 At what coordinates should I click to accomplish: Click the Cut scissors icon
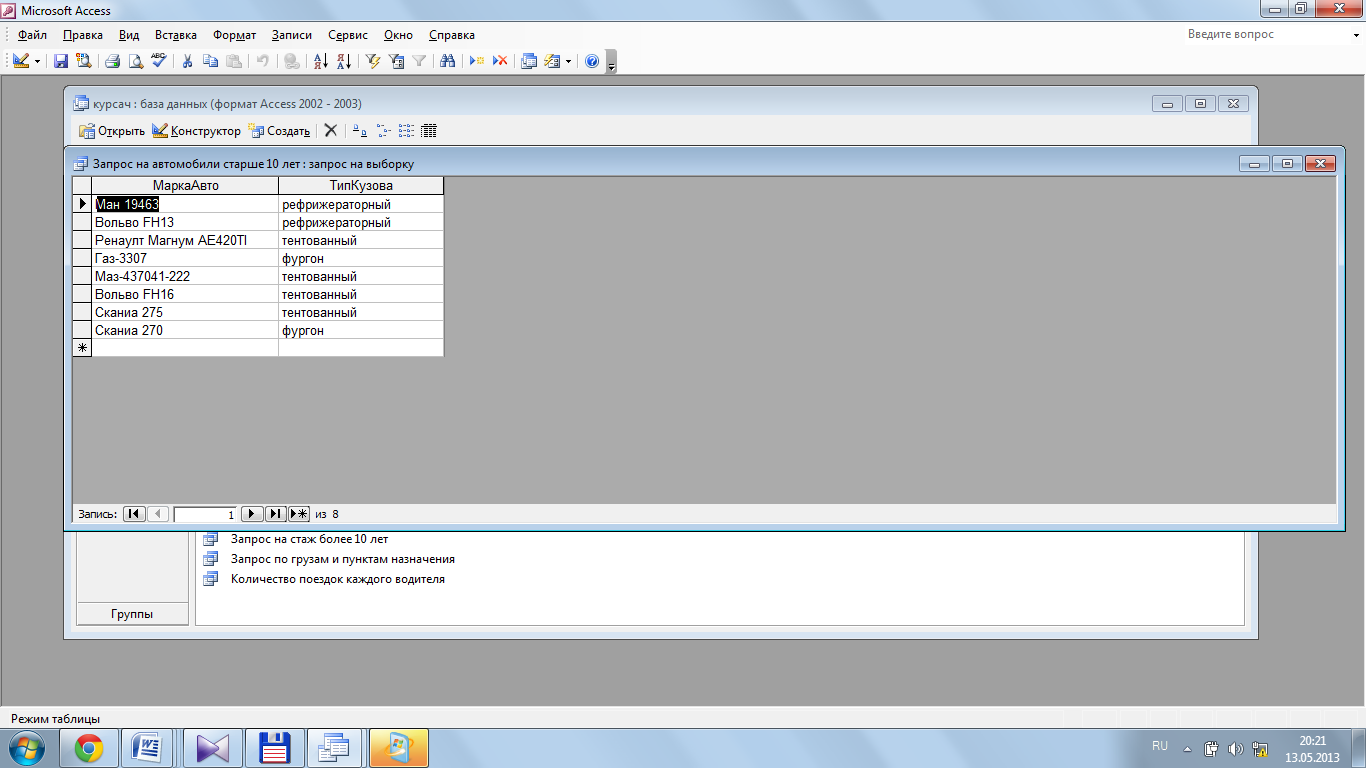(187, 61)
